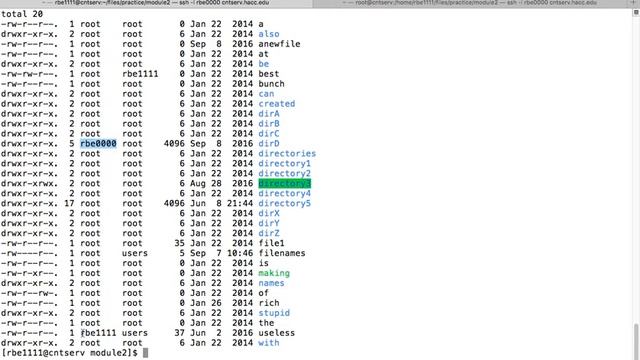Click the shell prompt cursor
The width and height of the screenshot is (640, 360).
point(145,353)
